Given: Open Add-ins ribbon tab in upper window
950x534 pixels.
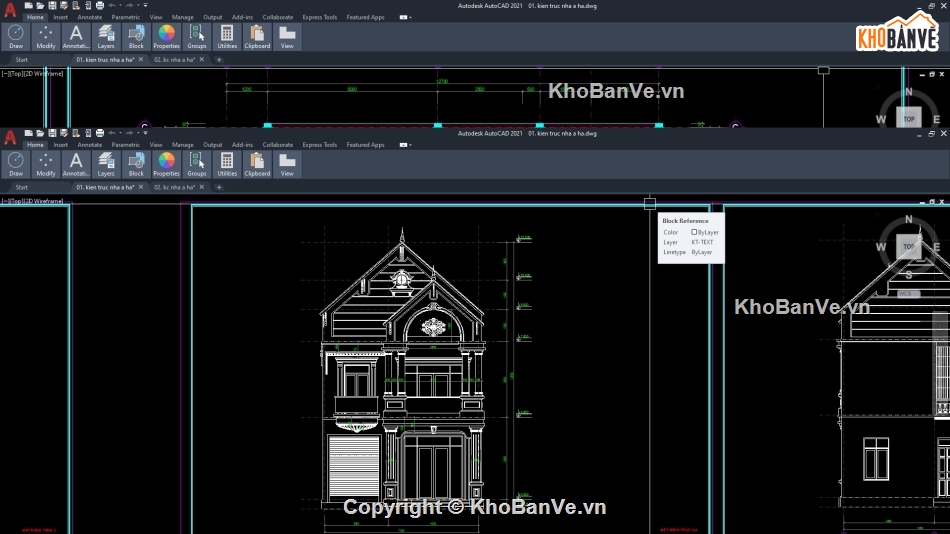Looking at the screenshot, I should [242, 18].
